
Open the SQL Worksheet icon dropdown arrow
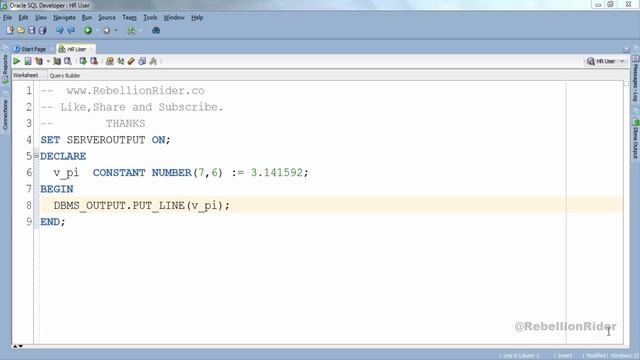[x=141, y=31]
